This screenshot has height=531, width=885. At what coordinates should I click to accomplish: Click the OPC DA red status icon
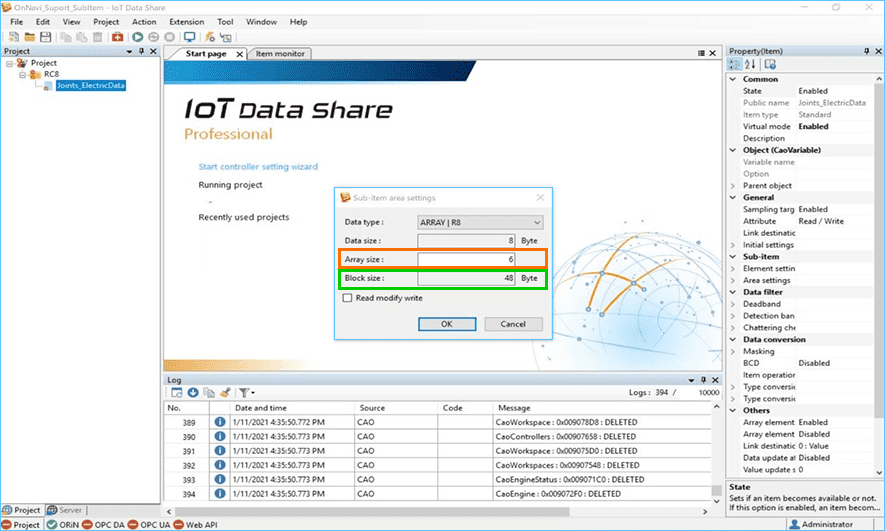click(87, 524)
